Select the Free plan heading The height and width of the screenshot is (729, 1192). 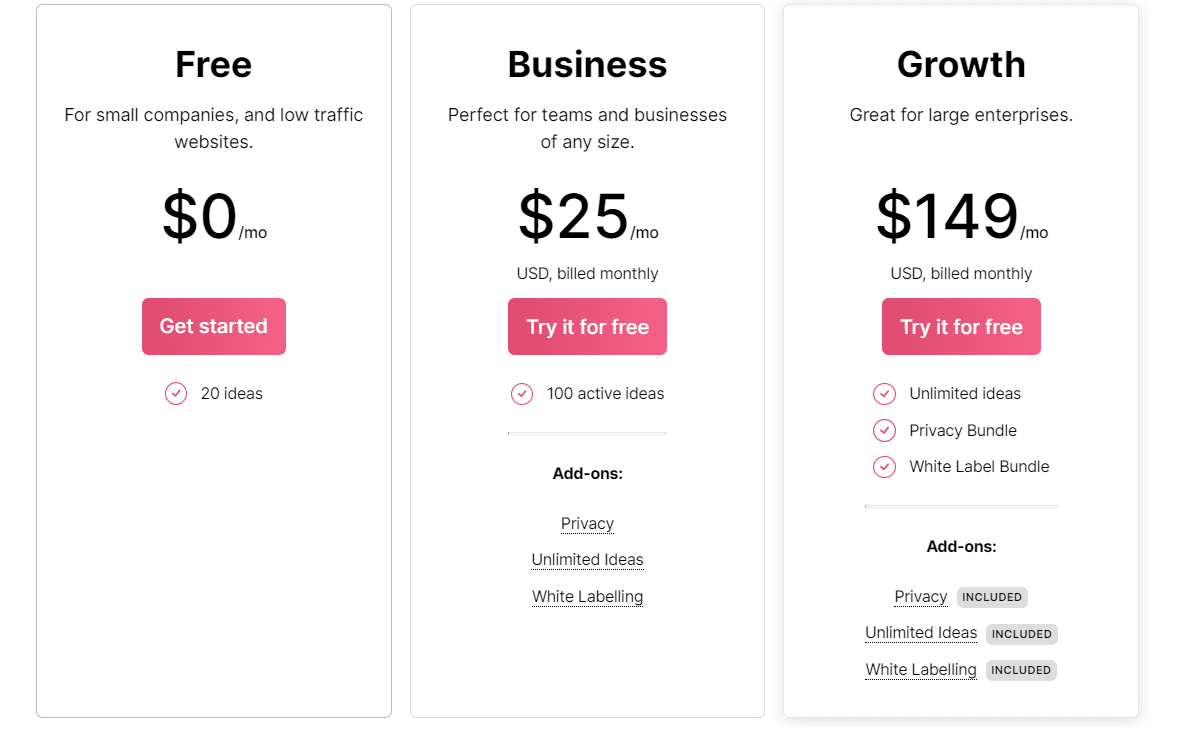coord(213,64)
